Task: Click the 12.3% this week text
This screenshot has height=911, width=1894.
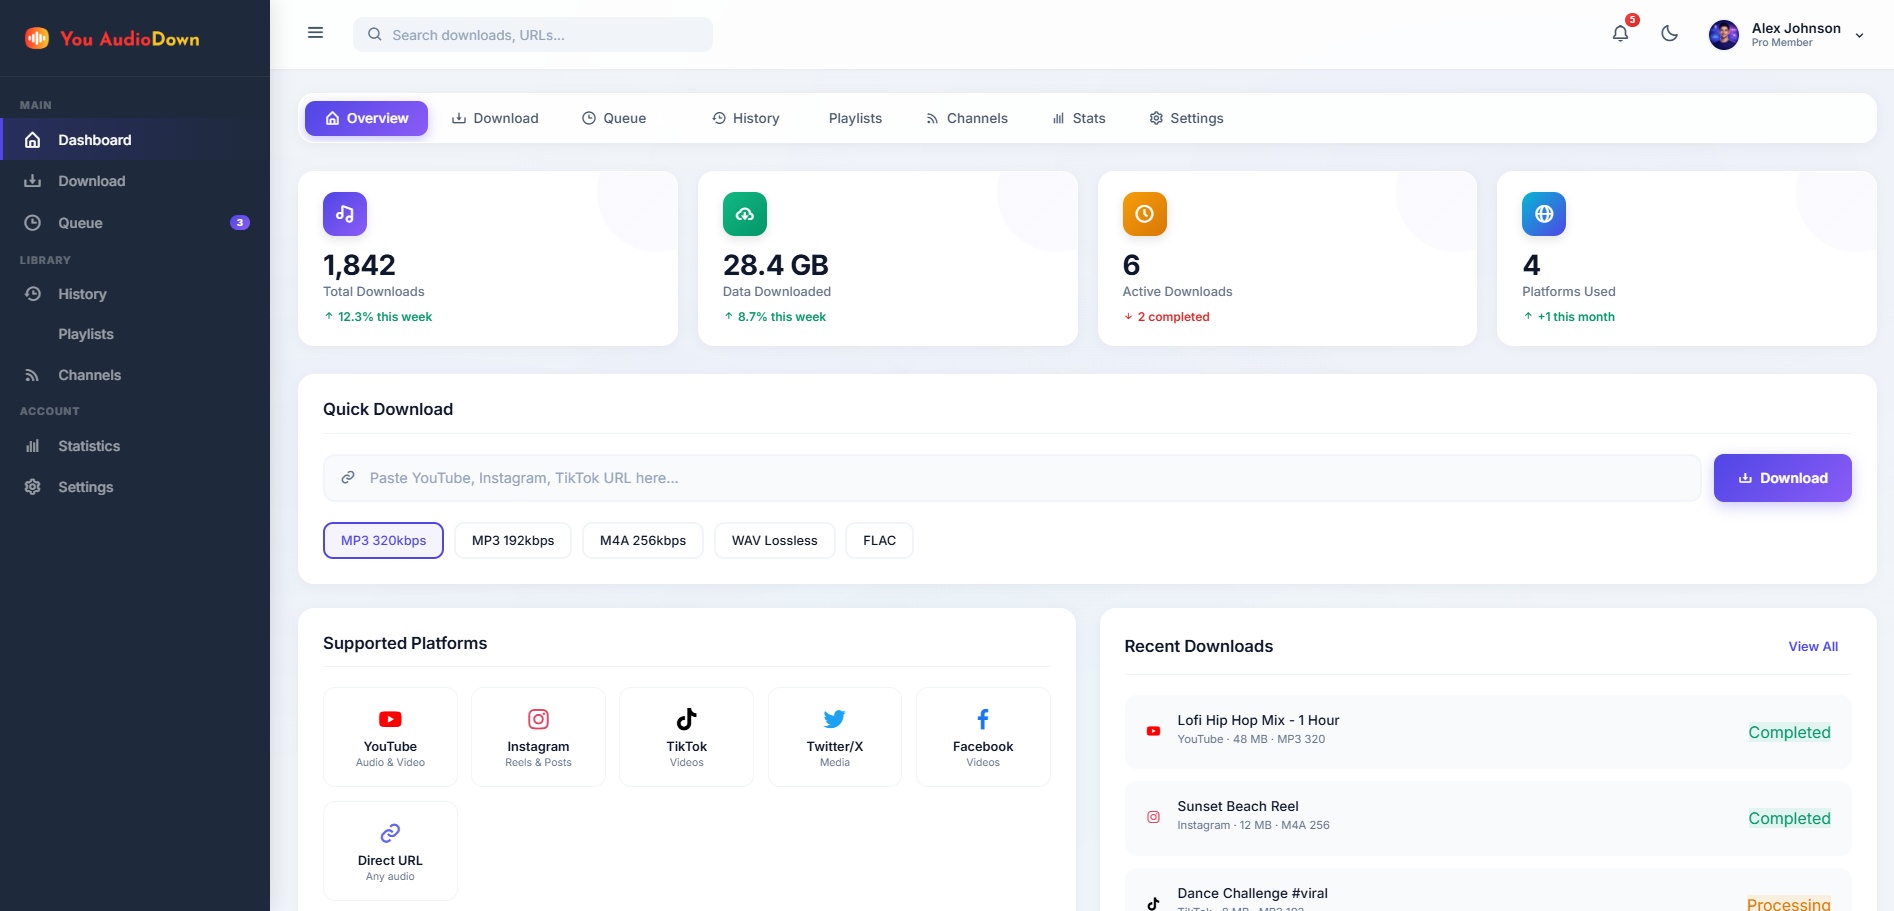Action: [x=385, y=317]
